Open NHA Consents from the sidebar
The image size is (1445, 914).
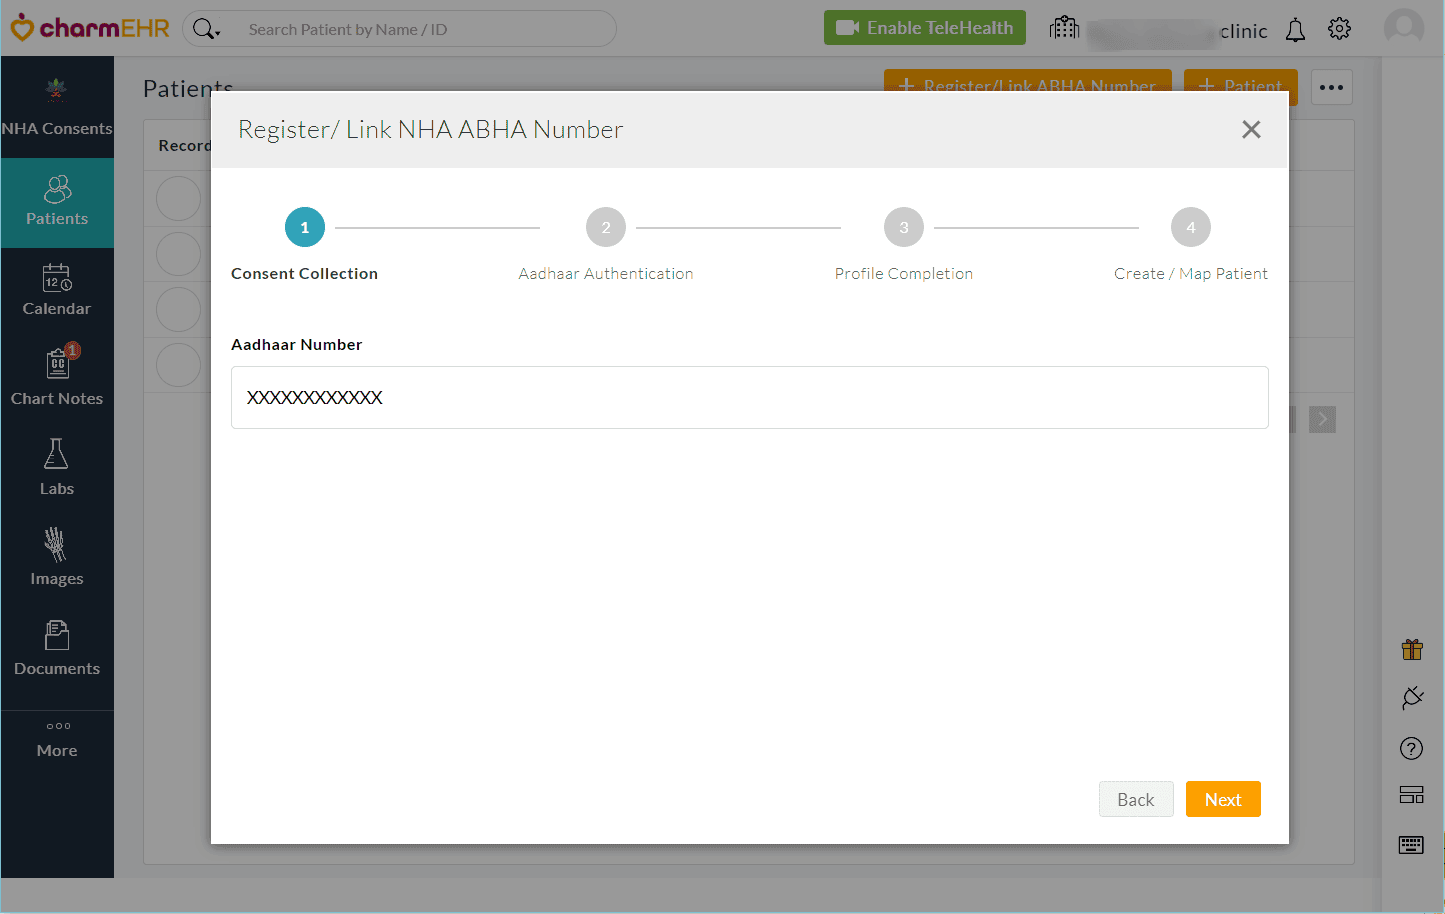click(57, 107)
